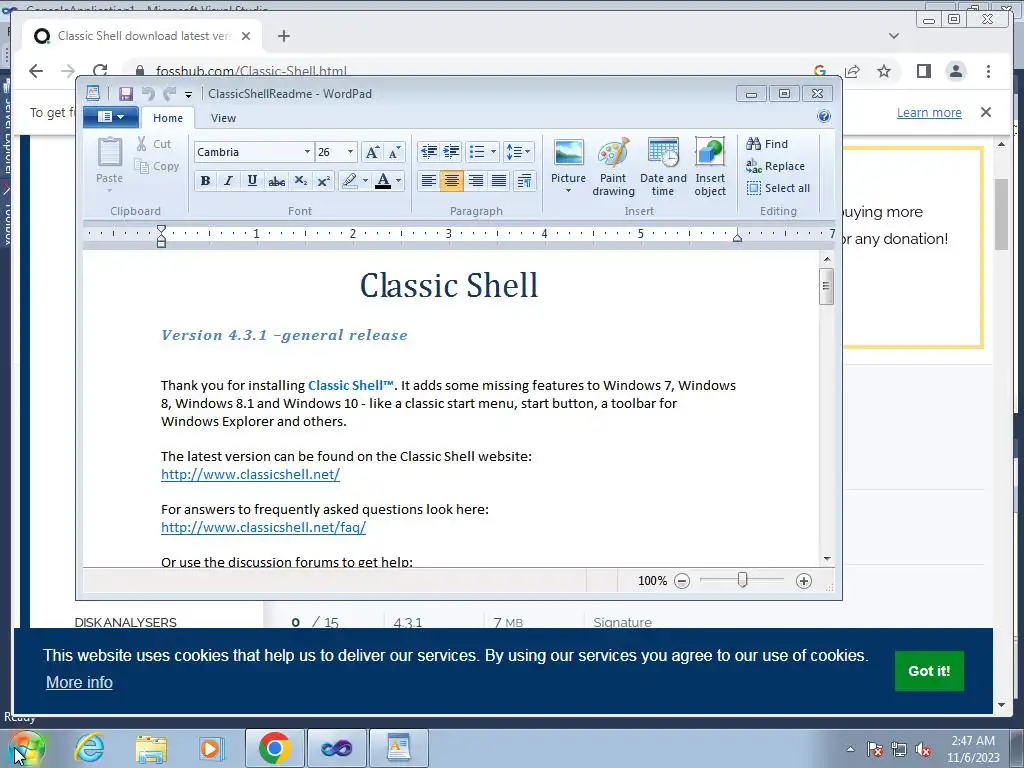This screenshot has width=1024, height=768.
Task: Click the Shrink font button
Action: [394, 152]
